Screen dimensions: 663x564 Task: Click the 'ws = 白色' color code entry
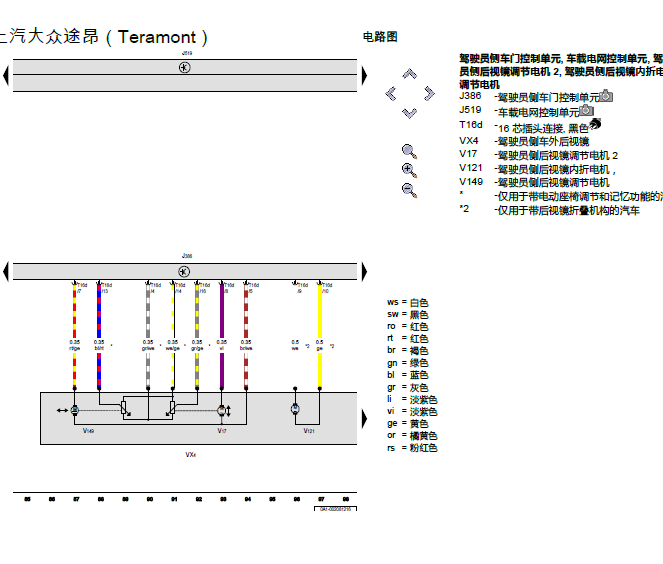click(408, 302)
